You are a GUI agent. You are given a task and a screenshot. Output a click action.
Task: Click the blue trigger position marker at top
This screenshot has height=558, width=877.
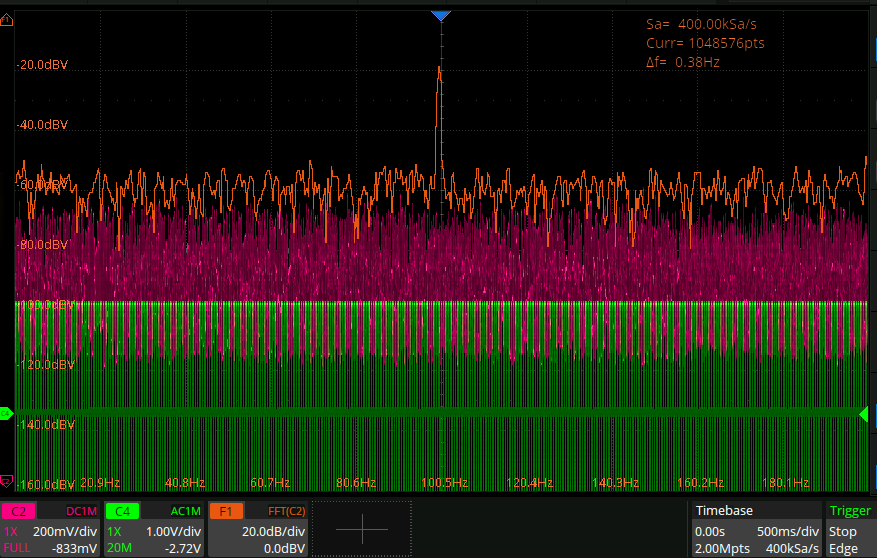click(441, 16)
